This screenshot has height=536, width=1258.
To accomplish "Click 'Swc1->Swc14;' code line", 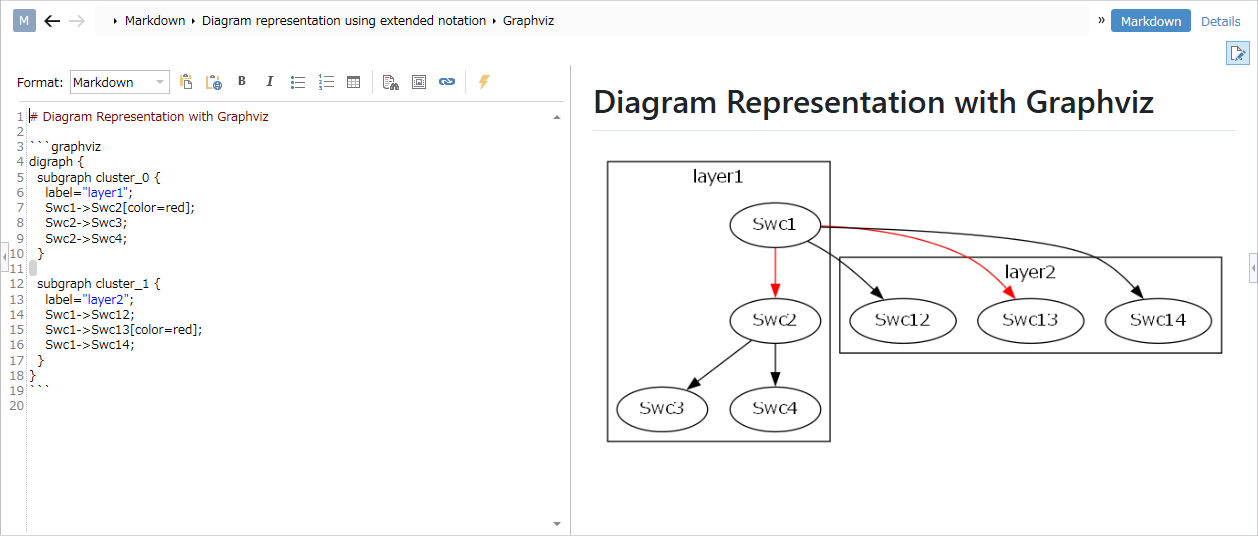I will 89,345.
